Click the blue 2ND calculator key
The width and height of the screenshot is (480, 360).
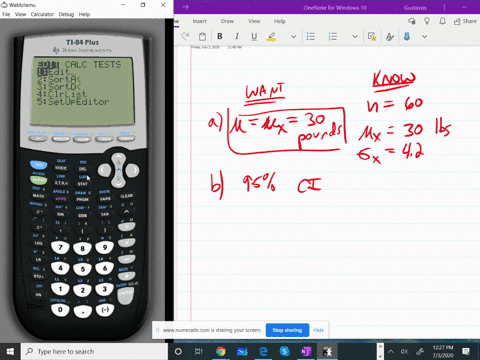tap(39, 165)
